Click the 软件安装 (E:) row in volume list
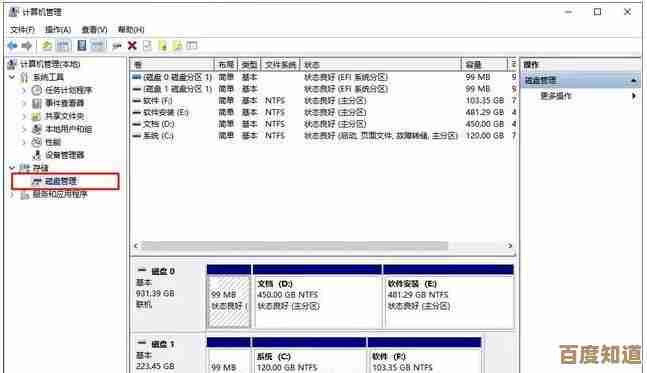 324,112
